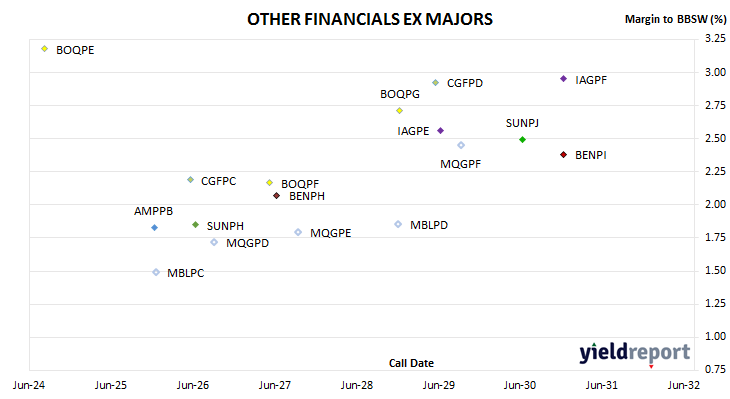Select the IAGPE purple diamond marker
This screenshot has width=730, height=399.
pos(440,130)
